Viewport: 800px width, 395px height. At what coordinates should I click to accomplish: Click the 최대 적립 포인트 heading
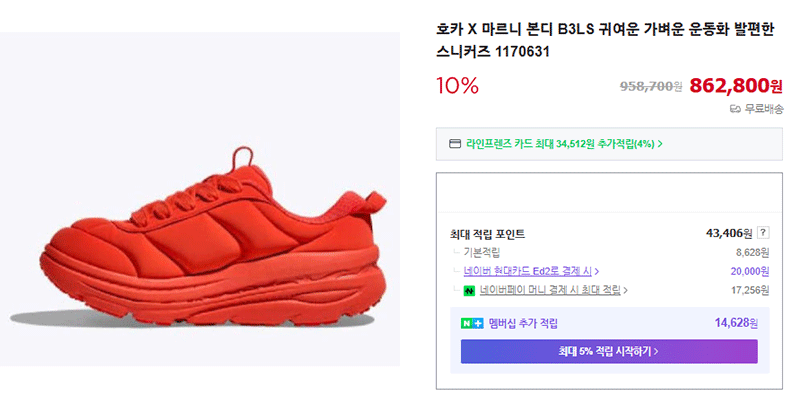pyautogui.click(x=487, y=234)
